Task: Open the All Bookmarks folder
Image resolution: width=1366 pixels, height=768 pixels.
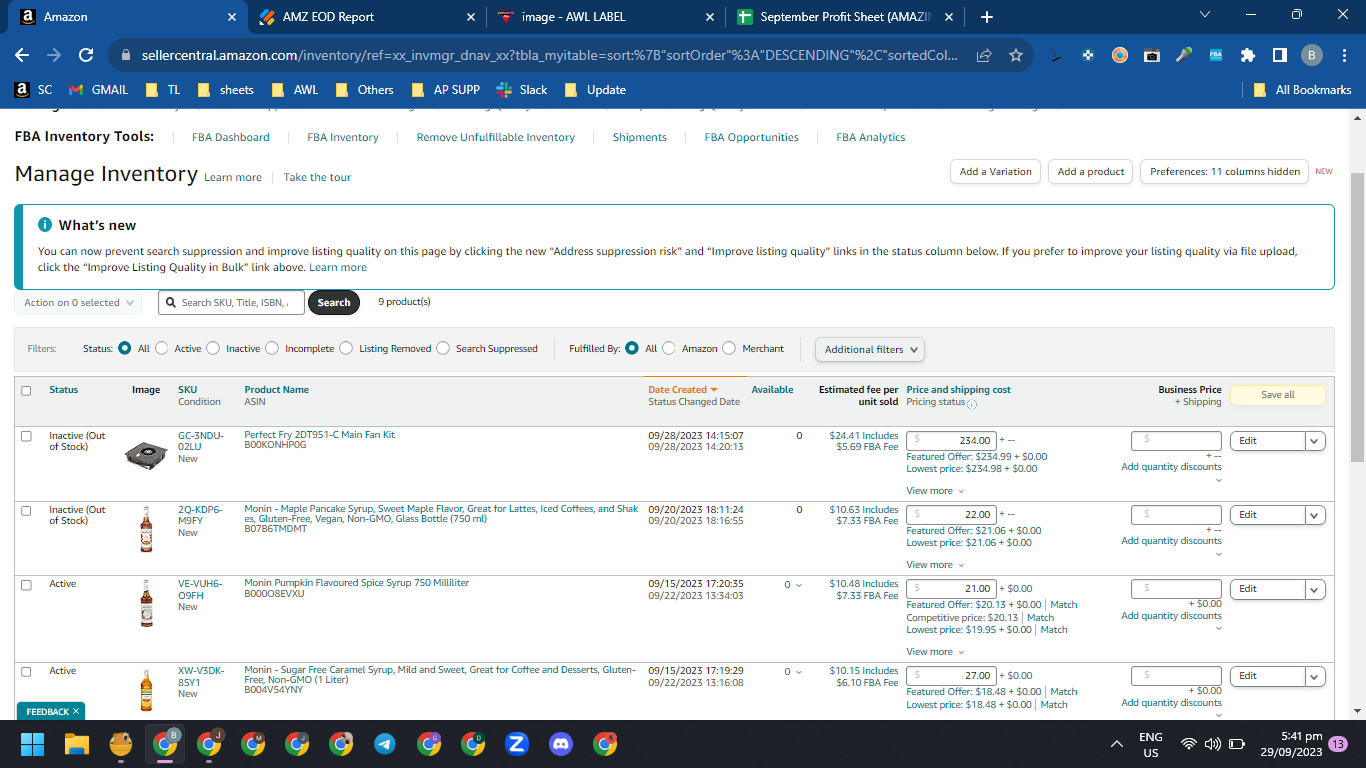Action: click(1302, 90)
